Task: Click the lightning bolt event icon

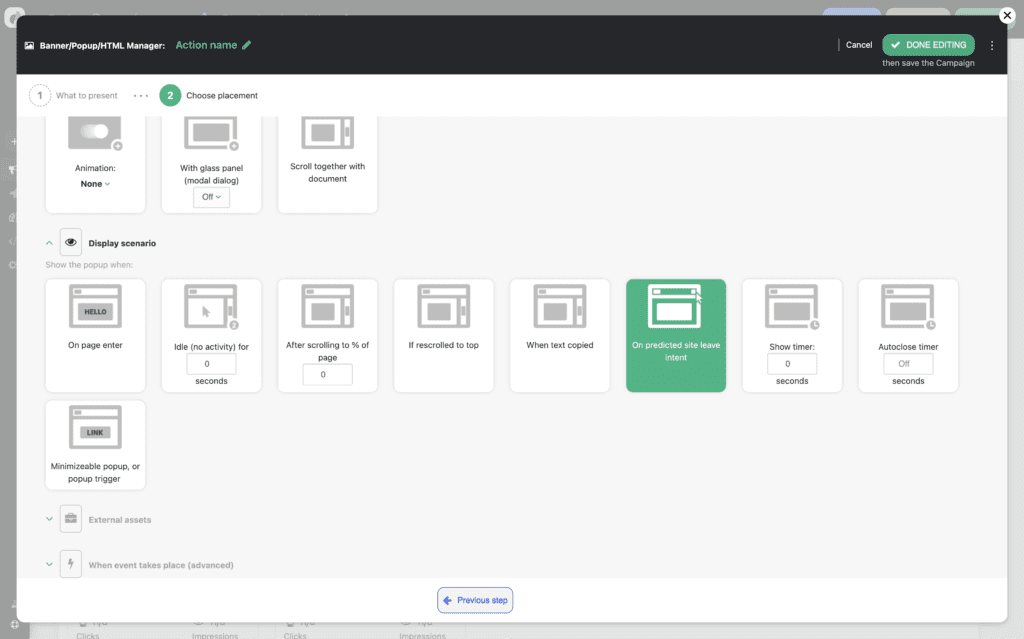Action: [71, 564]
